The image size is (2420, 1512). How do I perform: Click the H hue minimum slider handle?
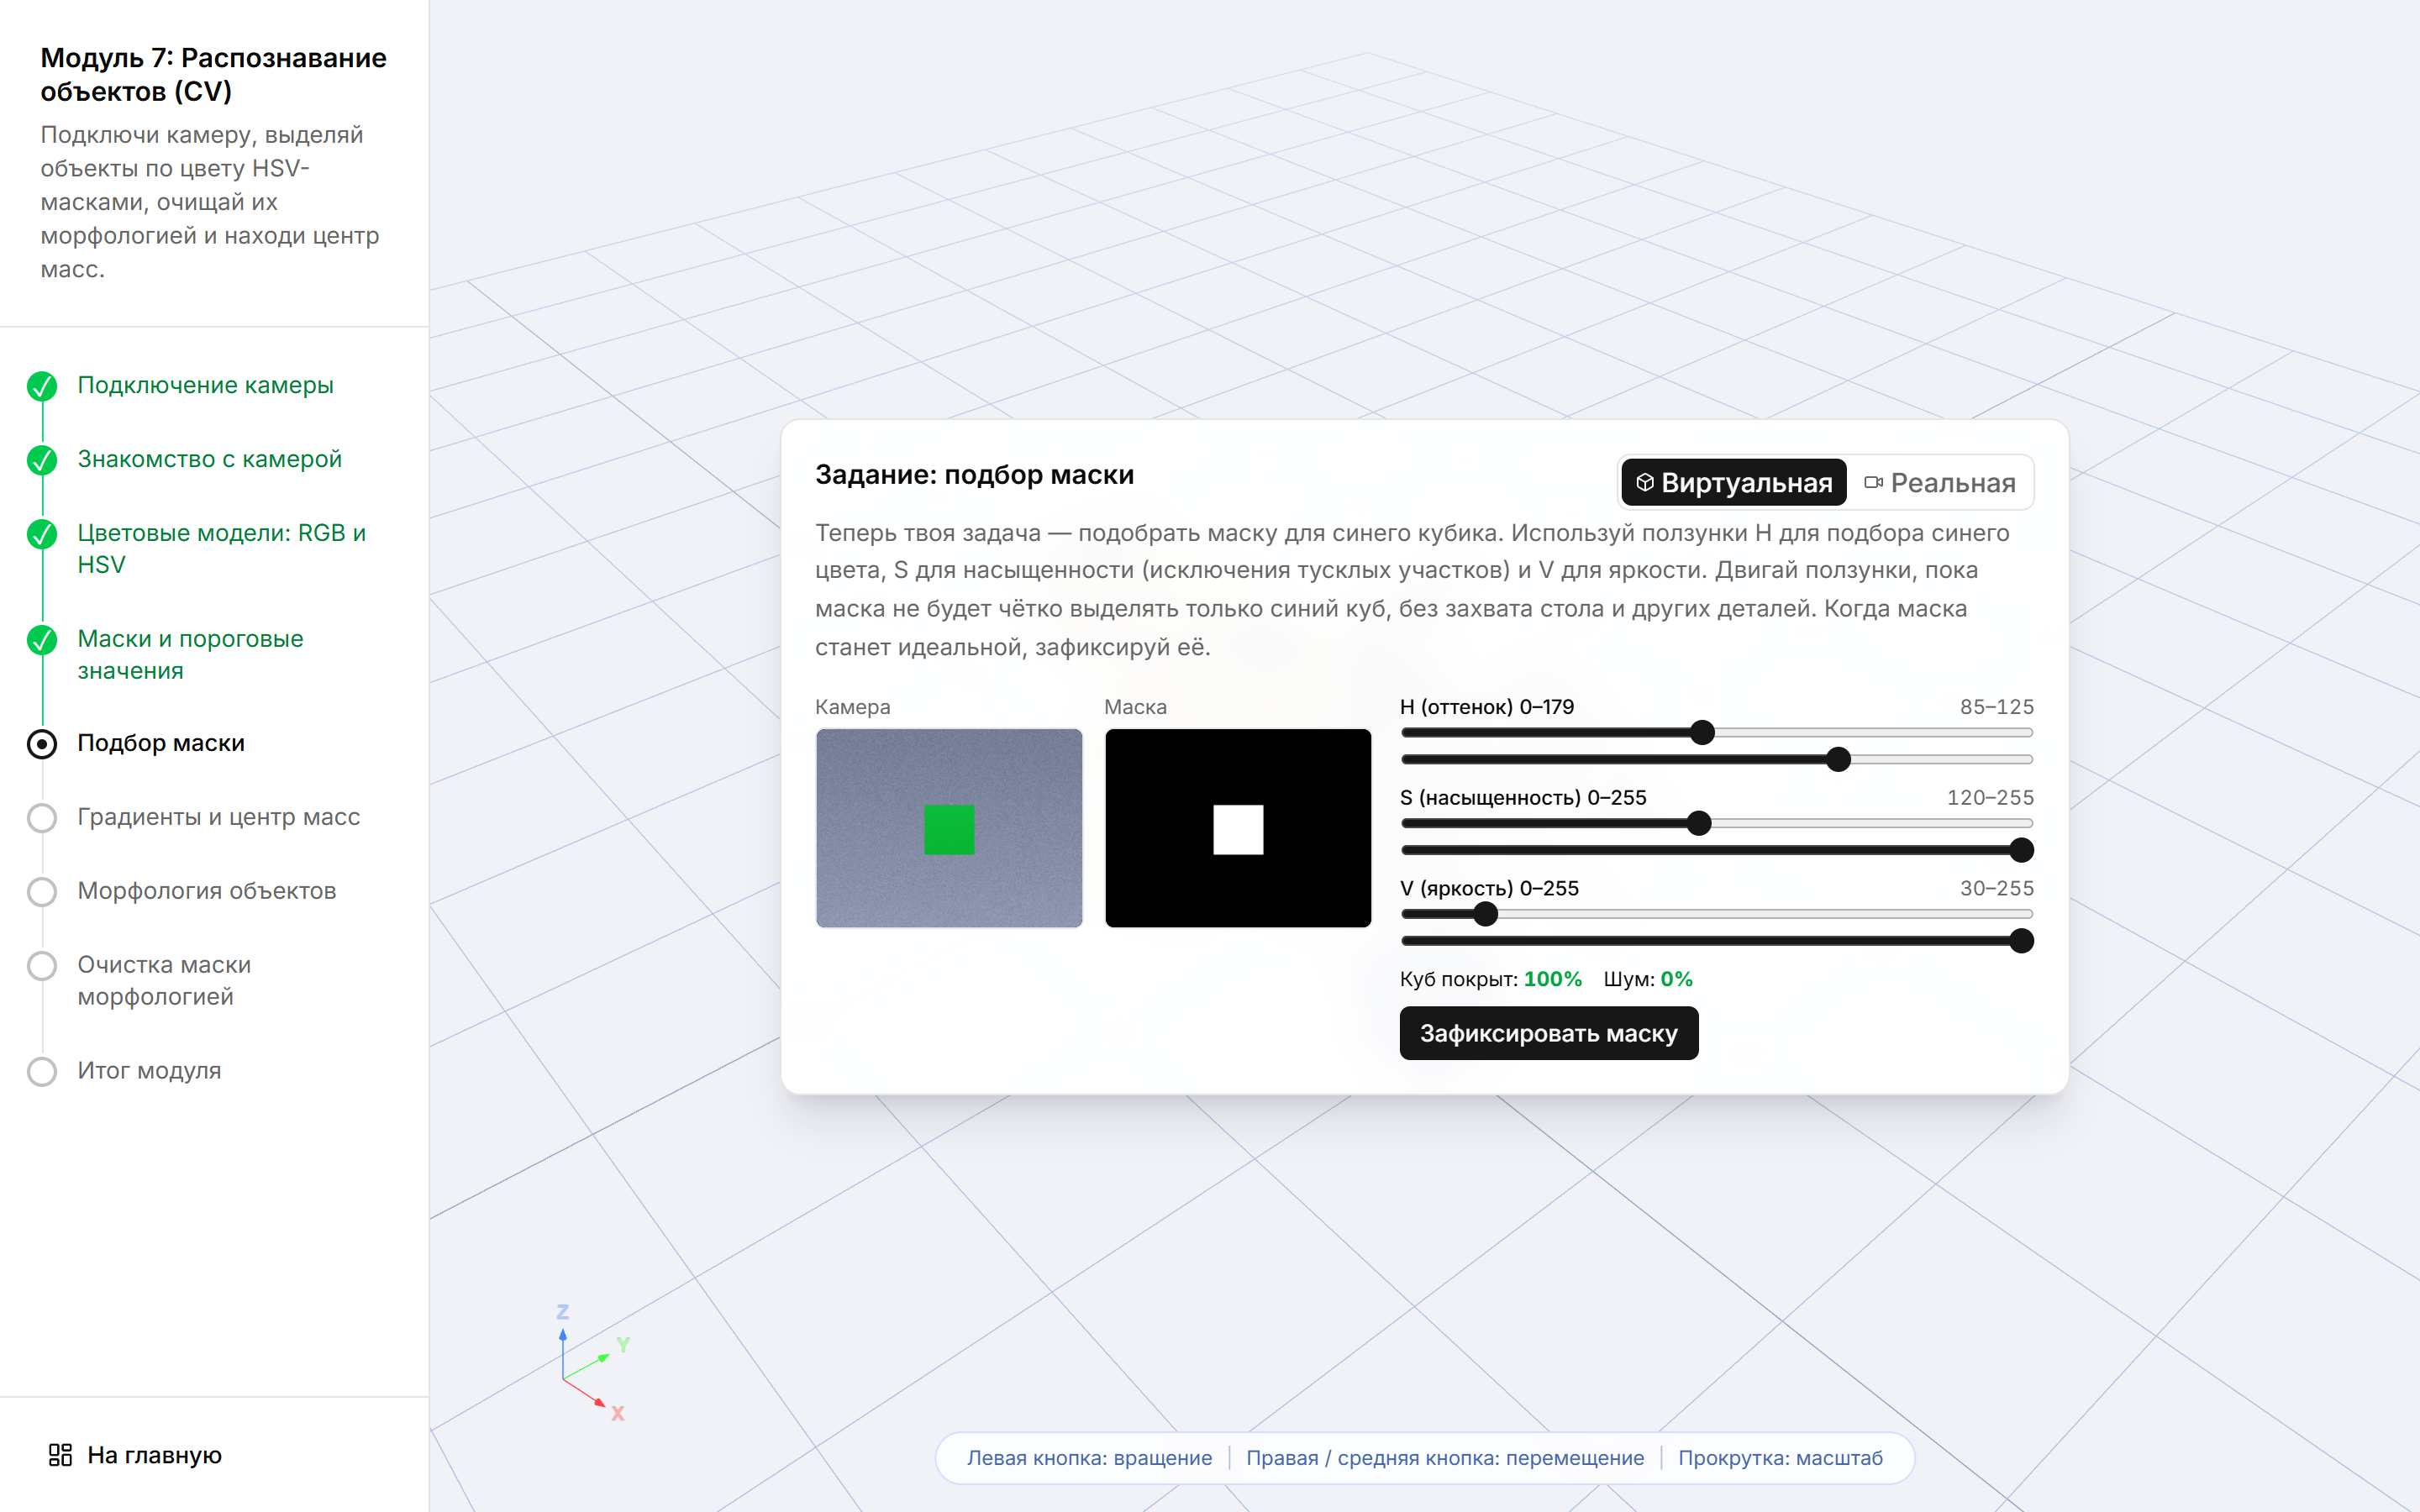click(1702, 733)
